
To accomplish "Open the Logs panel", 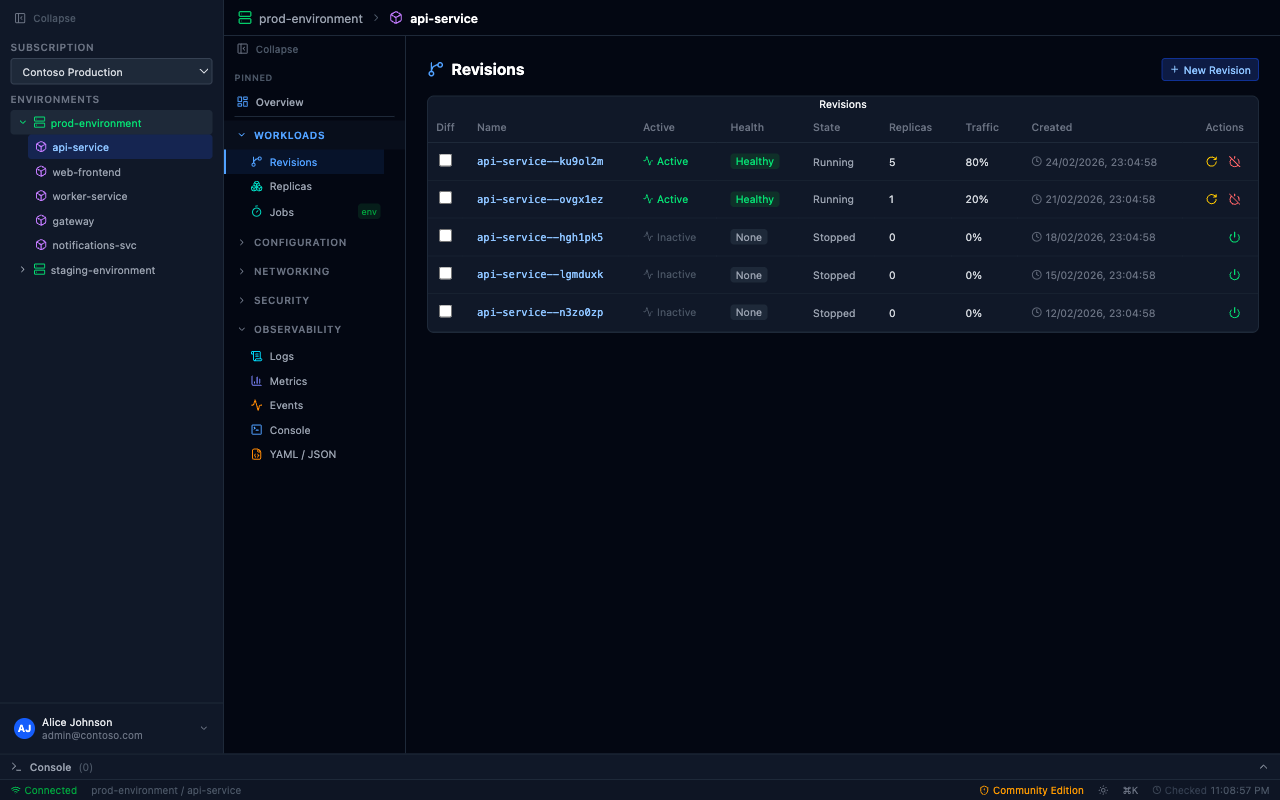I will 281,356.
